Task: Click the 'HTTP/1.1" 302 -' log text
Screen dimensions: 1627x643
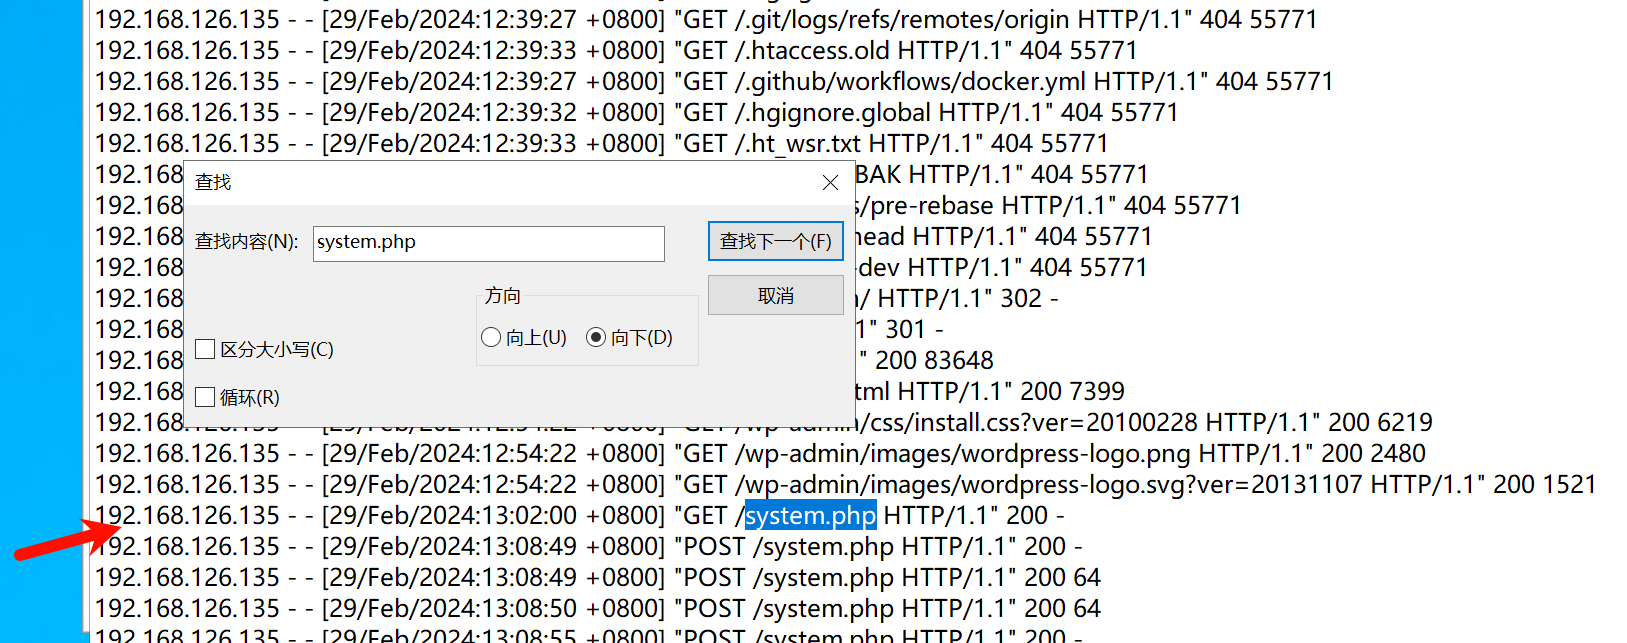Action: click(x=967, y=299)
